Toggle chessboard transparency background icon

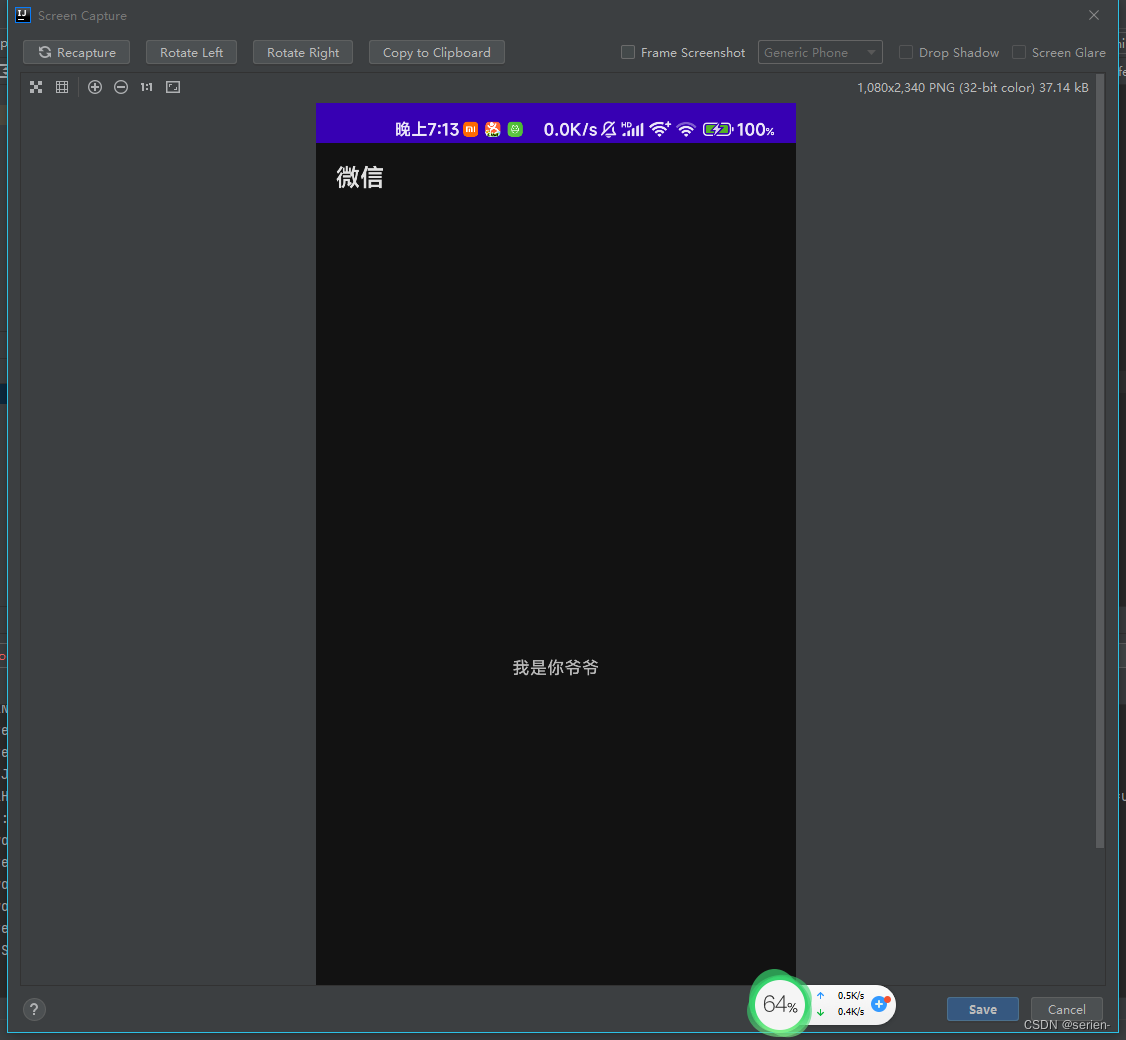point(36,87)
